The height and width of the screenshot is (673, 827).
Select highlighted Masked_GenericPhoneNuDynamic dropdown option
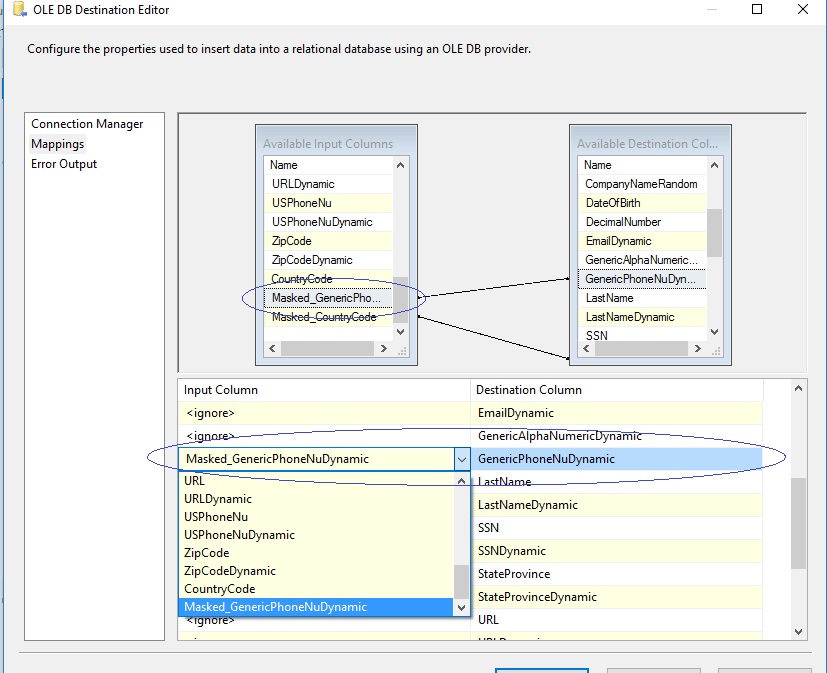coord(316,607)
